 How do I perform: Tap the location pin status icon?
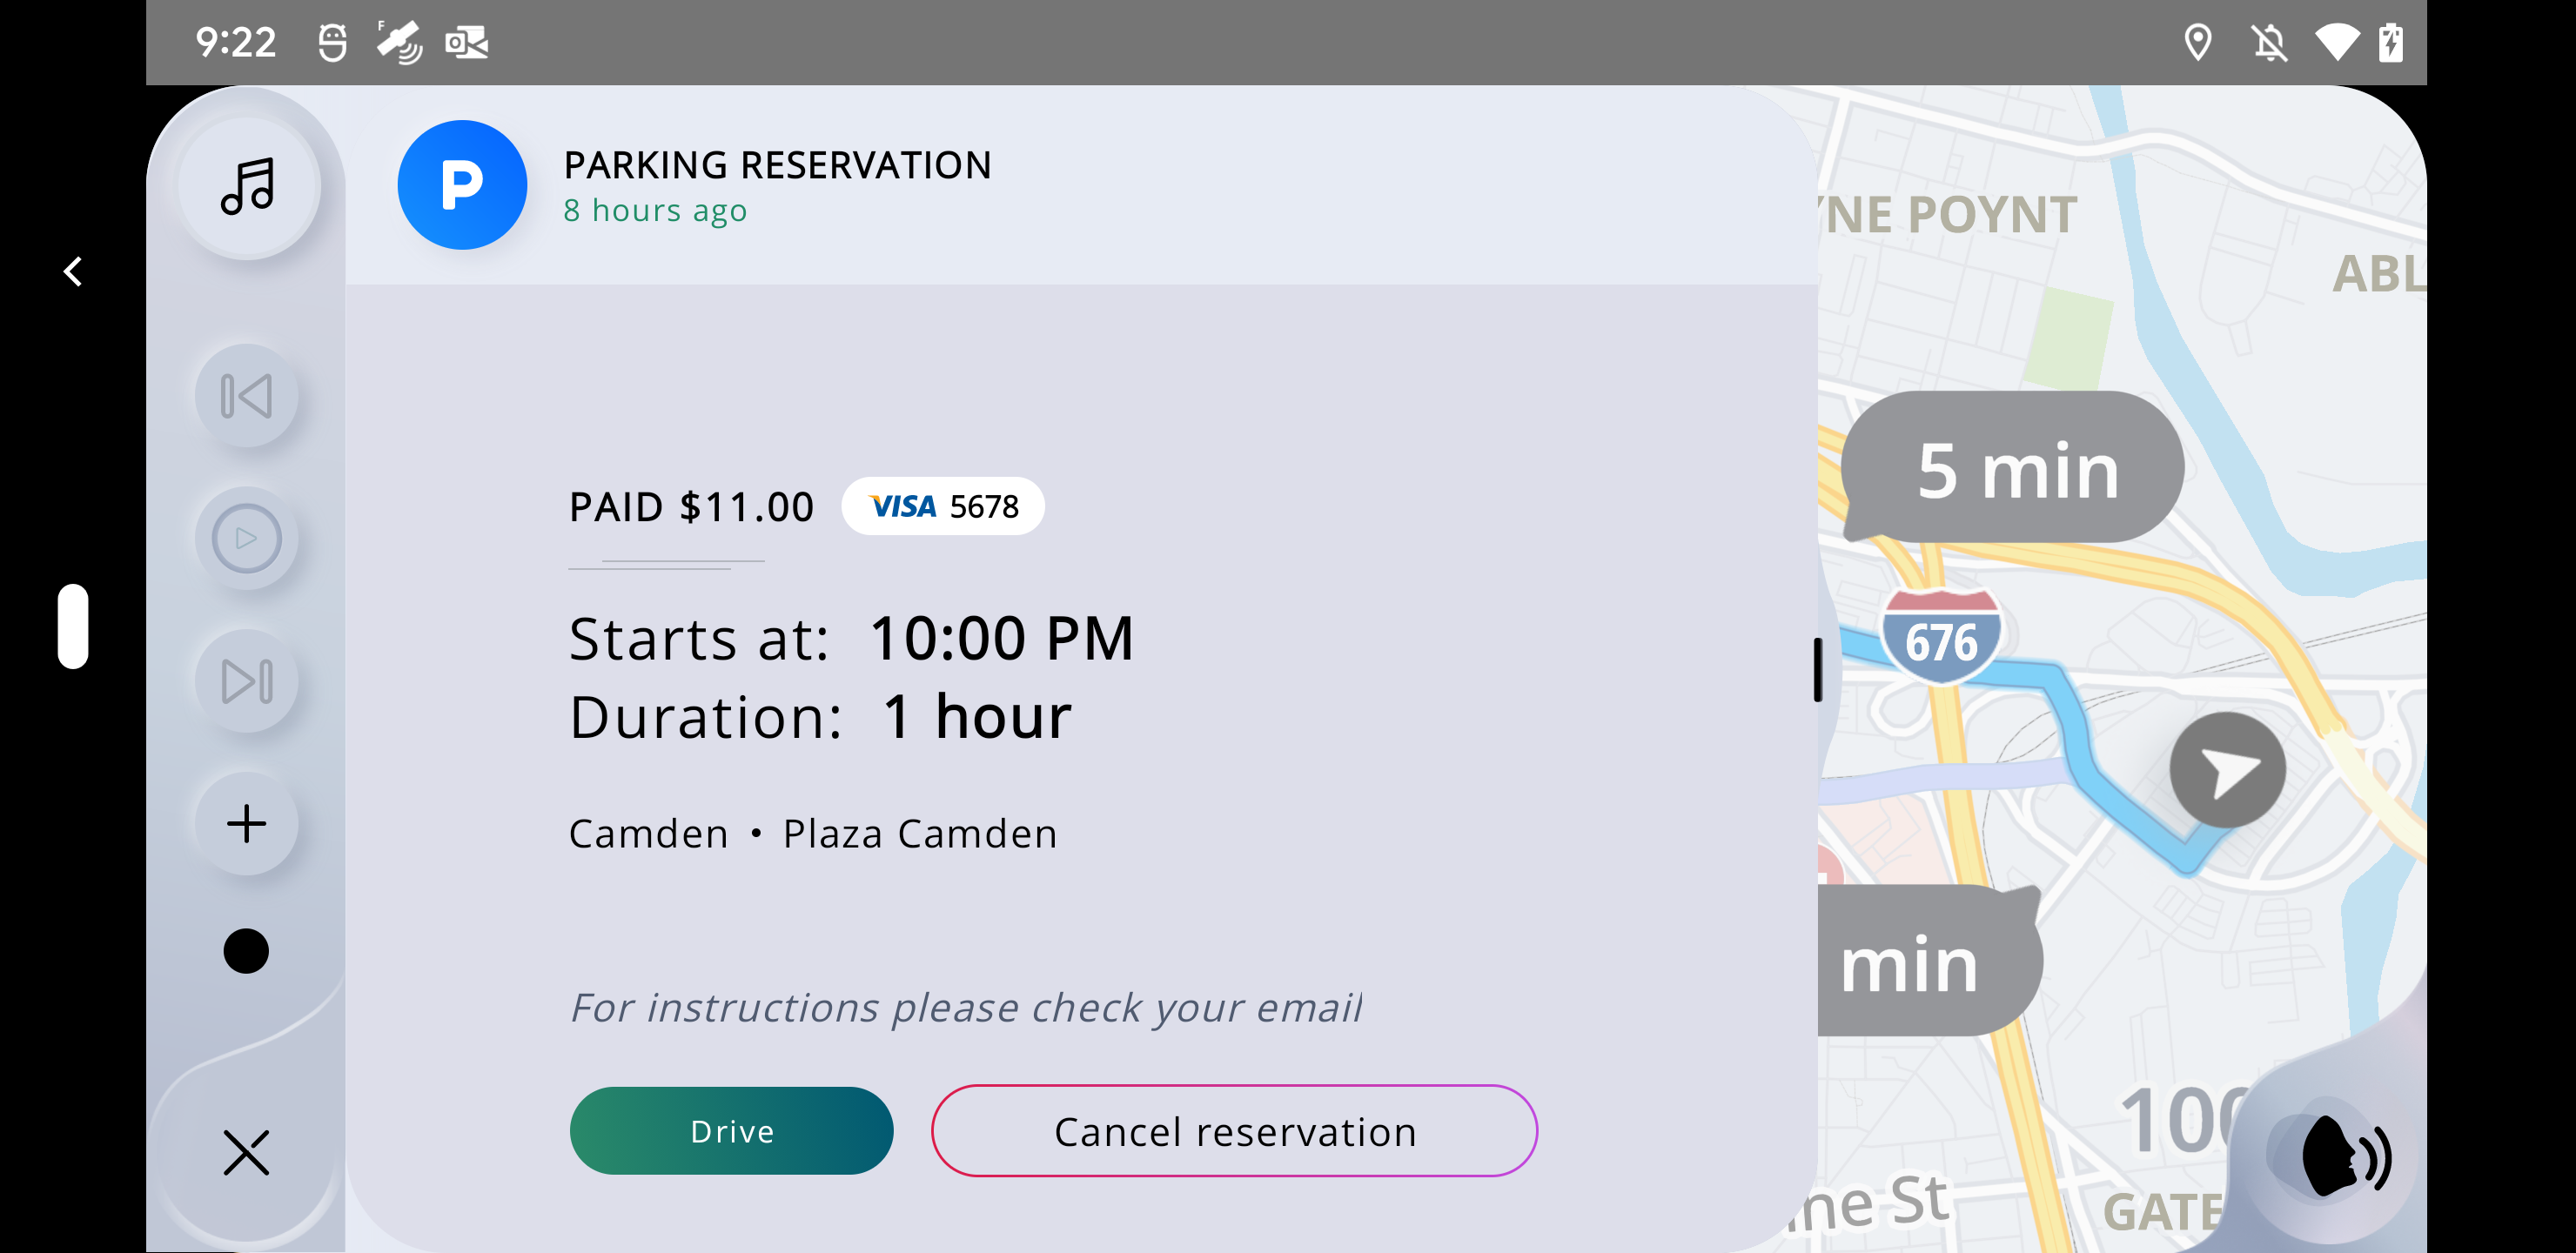click(2197, 43)
